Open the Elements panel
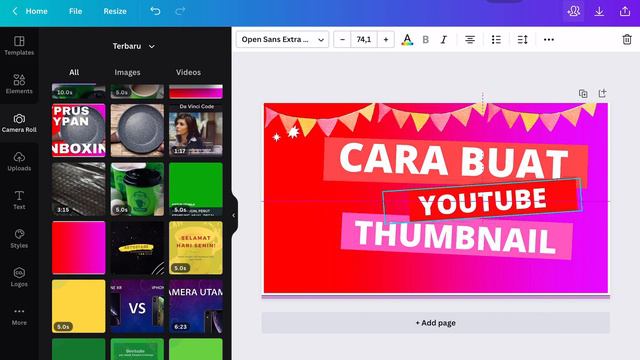 coord(19,84)
